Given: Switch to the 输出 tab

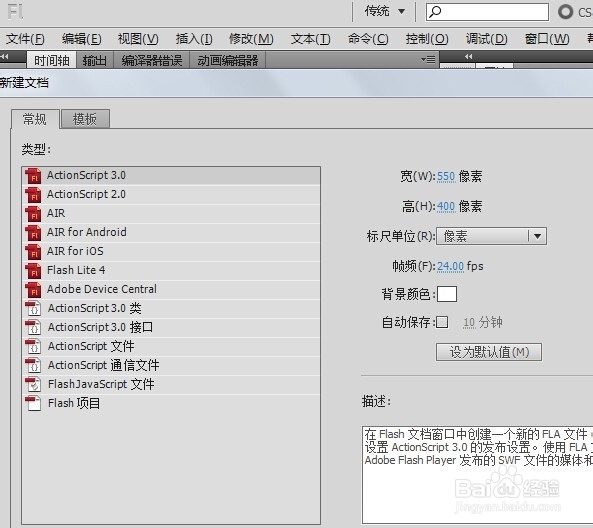Looking at the screenshot, I should 95,61.
